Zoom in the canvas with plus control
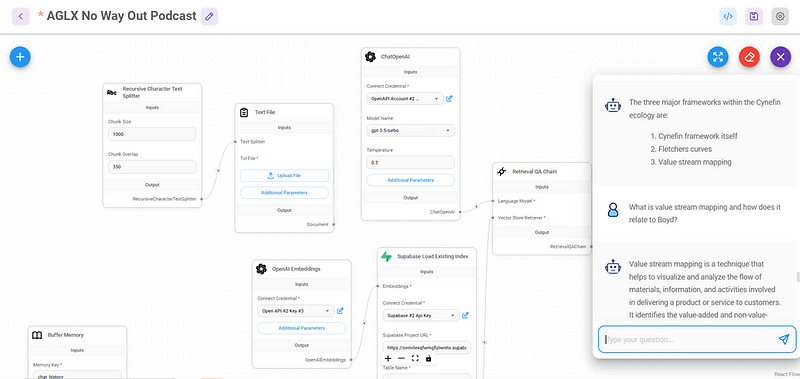 pyautogui.click(x=388, y=359)
